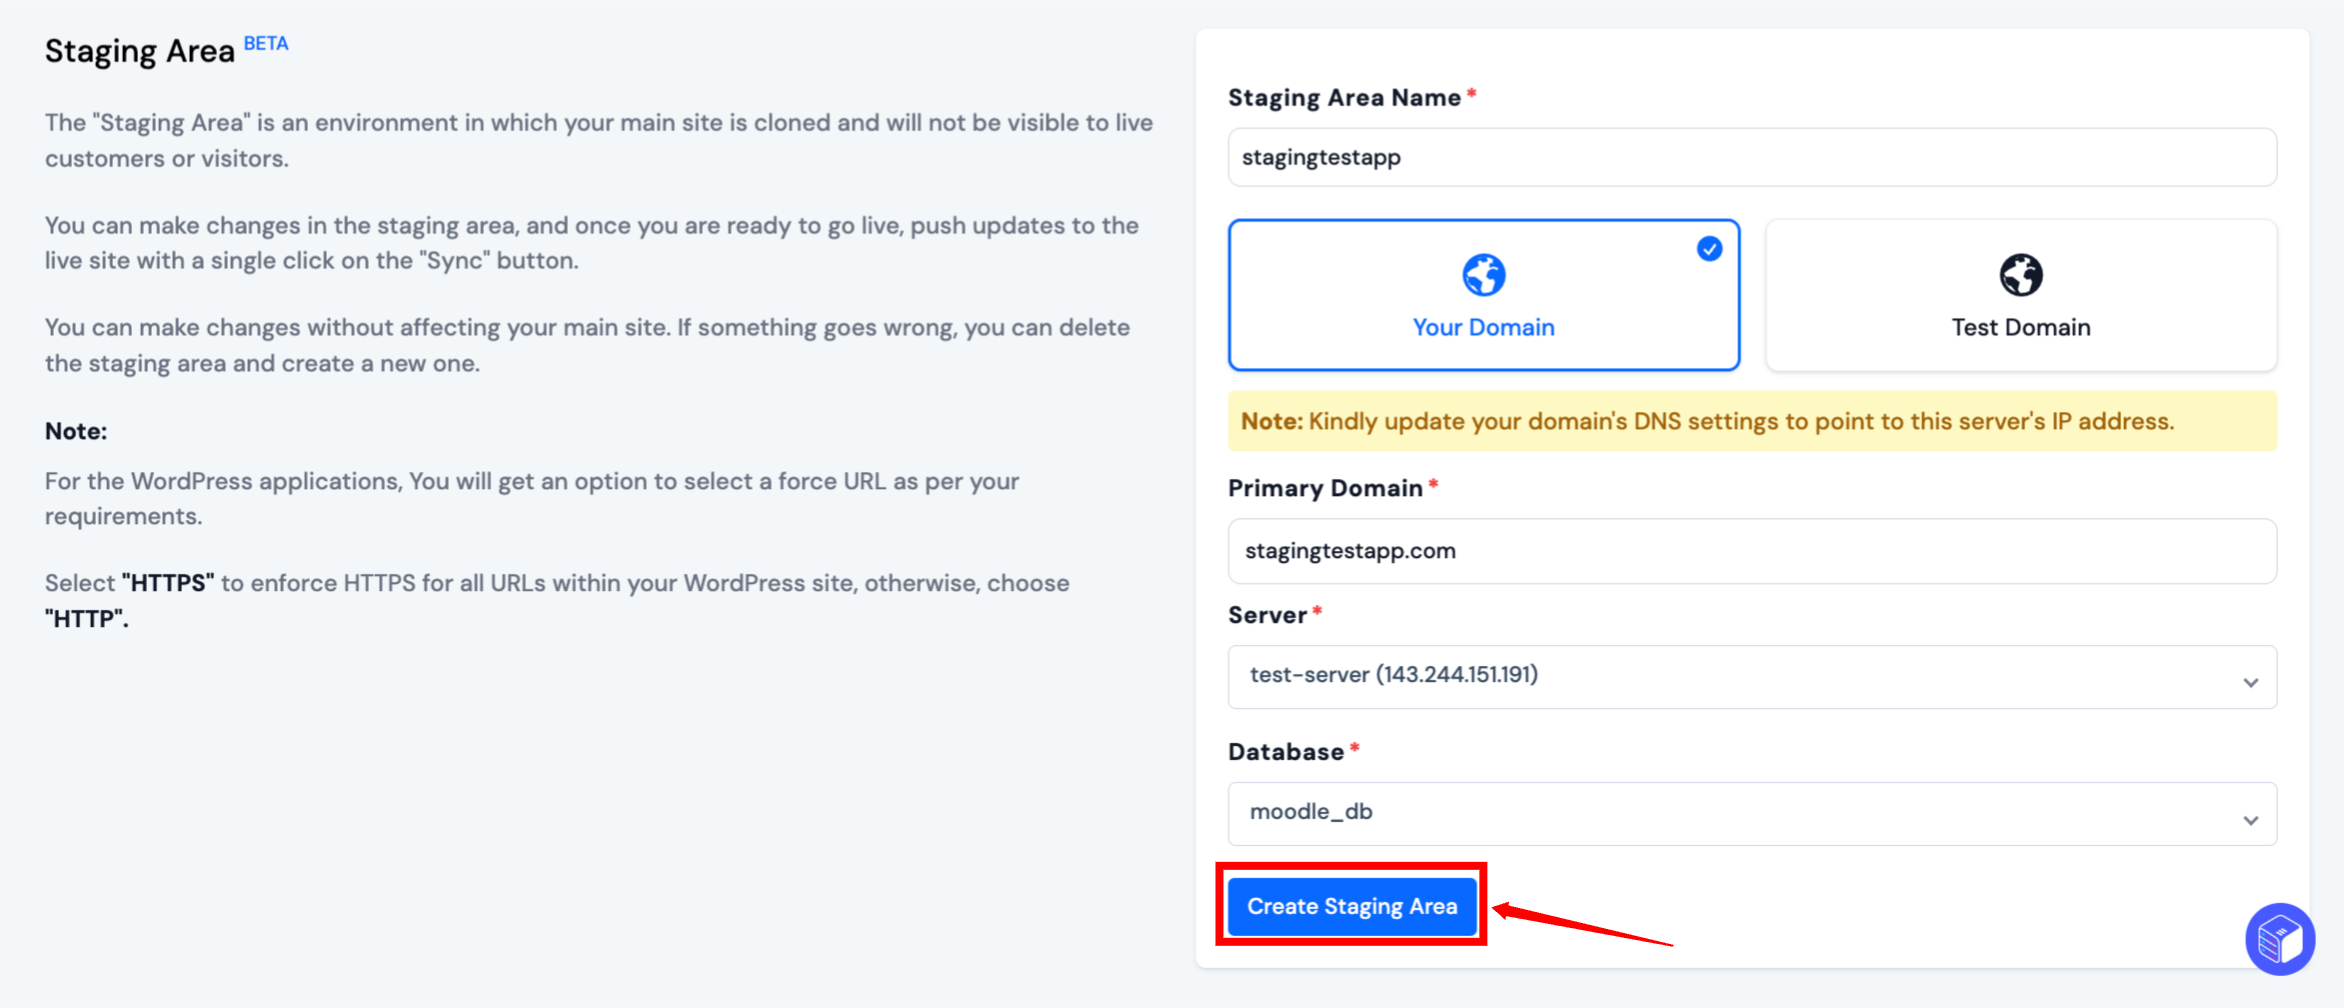Click the Create Staging Area button

tap(1352, 907)
